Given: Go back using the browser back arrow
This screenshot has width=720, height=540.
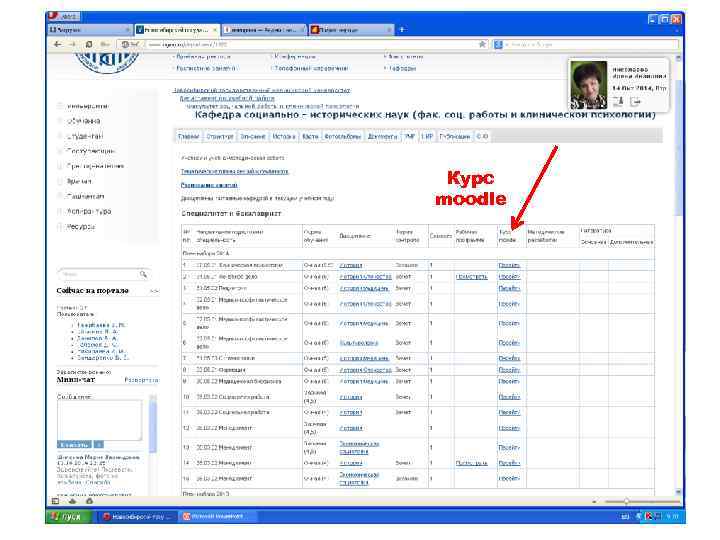Looking at the screenshot, I should pyautogui.click(x=58, y=45).
